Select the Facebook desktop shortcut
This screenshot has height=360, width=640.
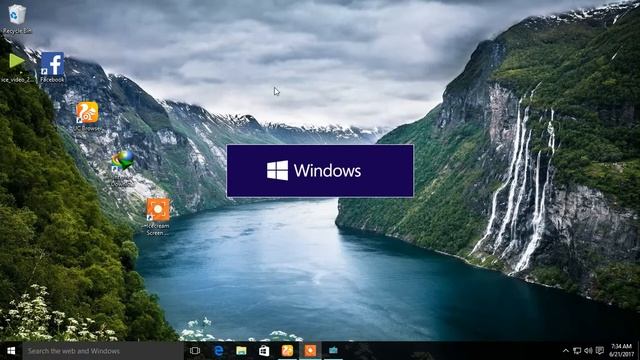pyautogui.click(x=52, y=67)
